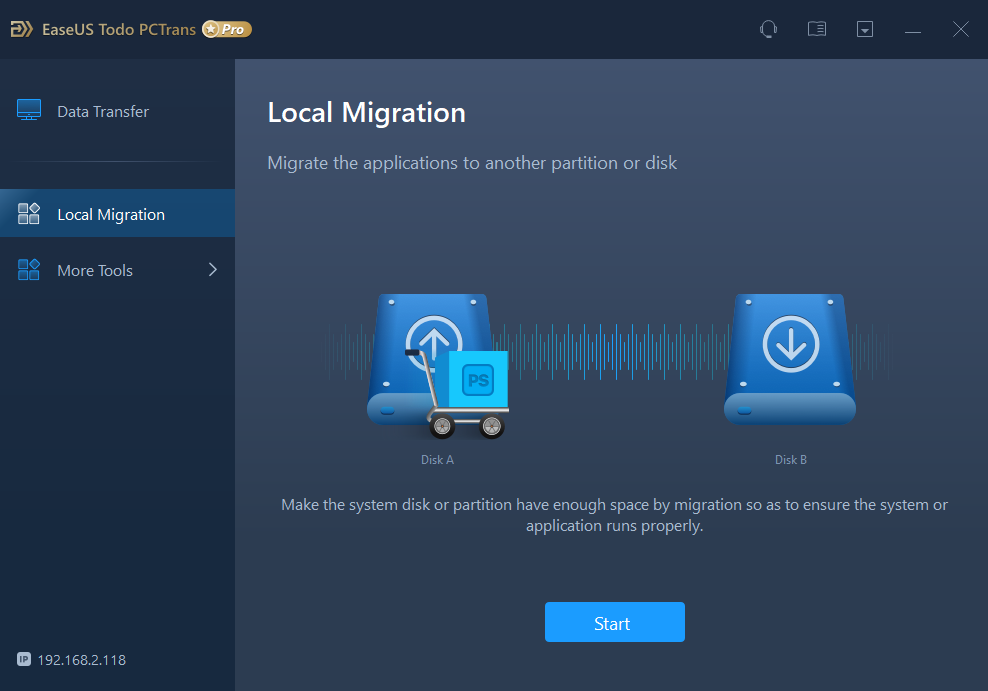Viewport: 988px width, 691px height.
Task: Click the Local Migration sidebar icon
Action: pyautogui.click(x=29, y=214)
